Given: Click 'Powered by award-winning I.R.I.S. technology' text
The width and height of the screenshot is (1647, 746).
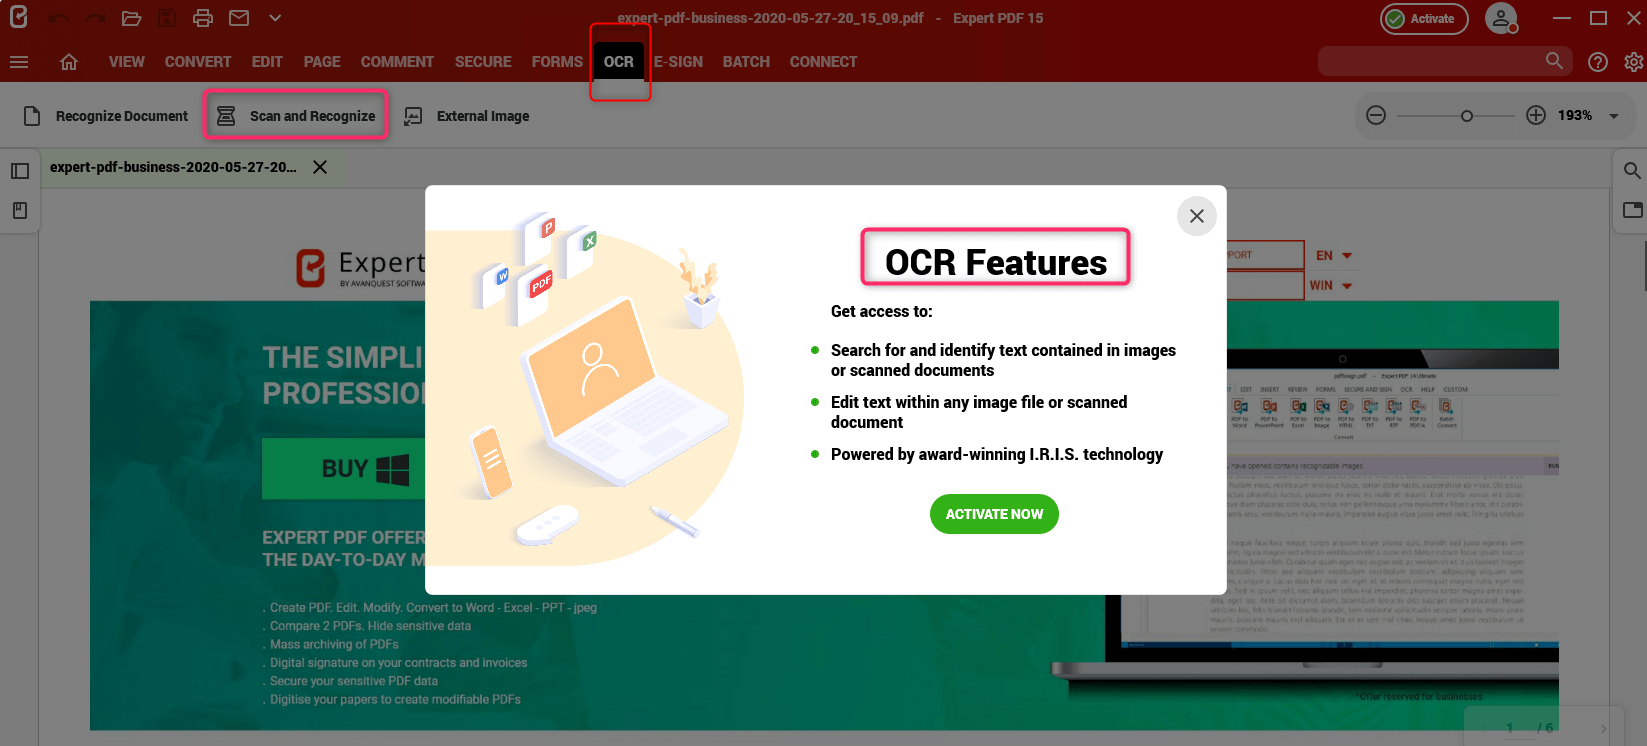Looking at the screenshot, I should [x=997, y=454].
